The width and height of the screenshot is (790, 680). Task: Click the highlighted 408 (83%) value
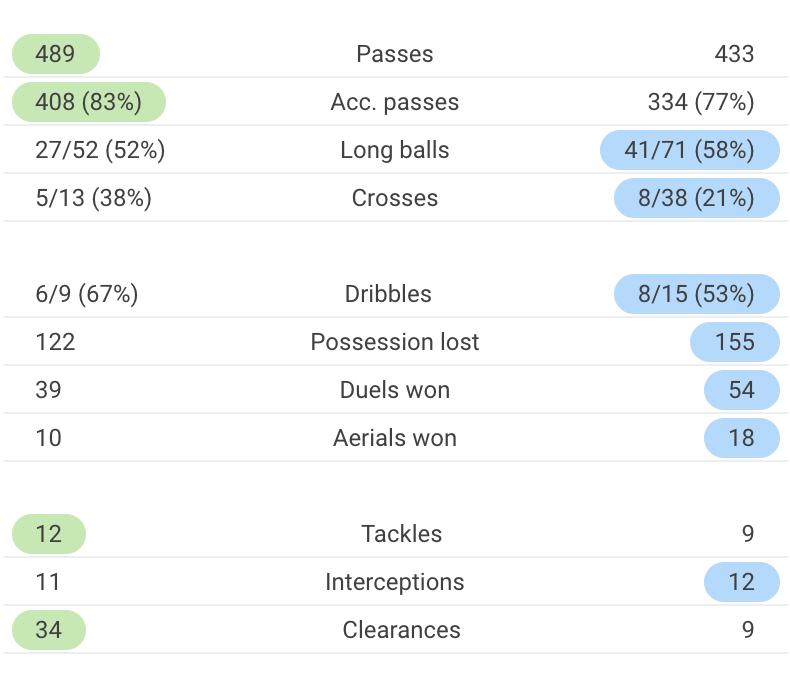(88, 102)
